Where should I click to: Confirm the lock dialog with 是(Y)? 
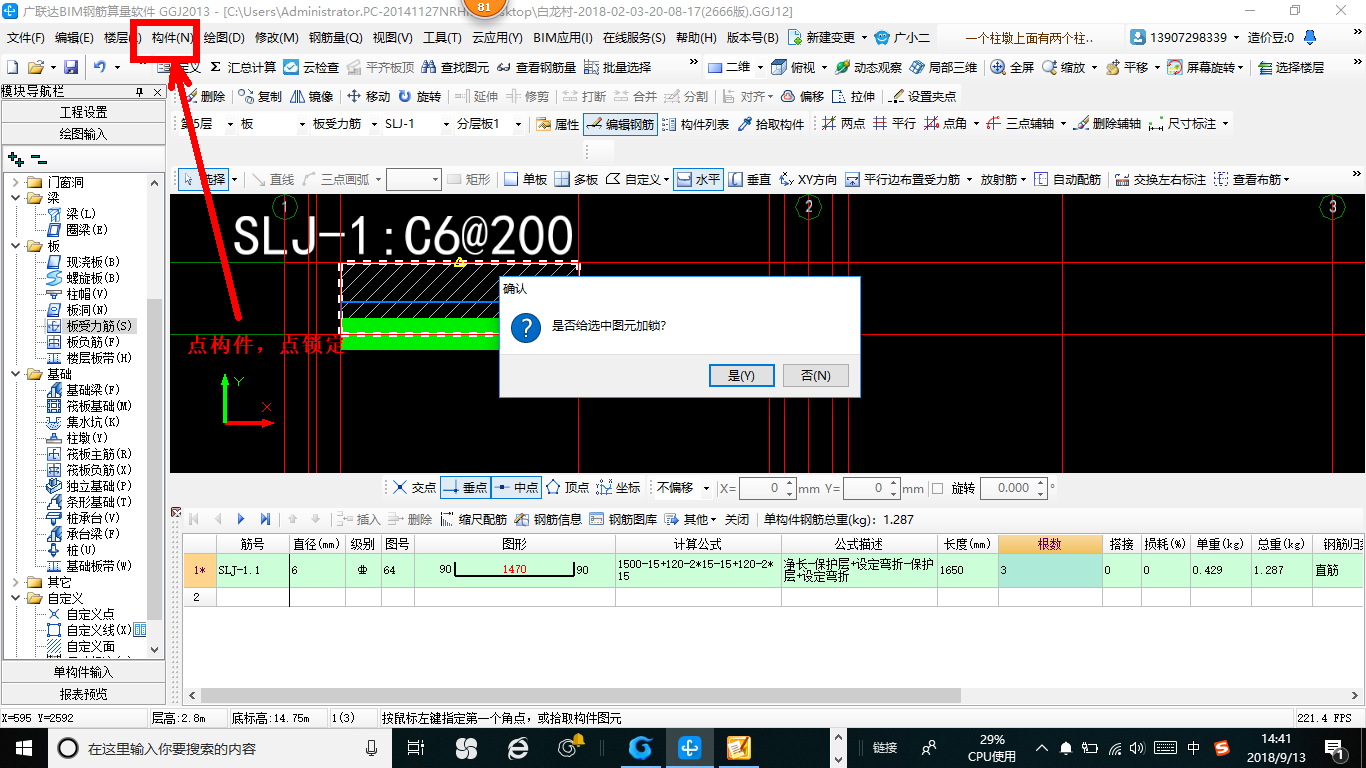pos(741,375)
